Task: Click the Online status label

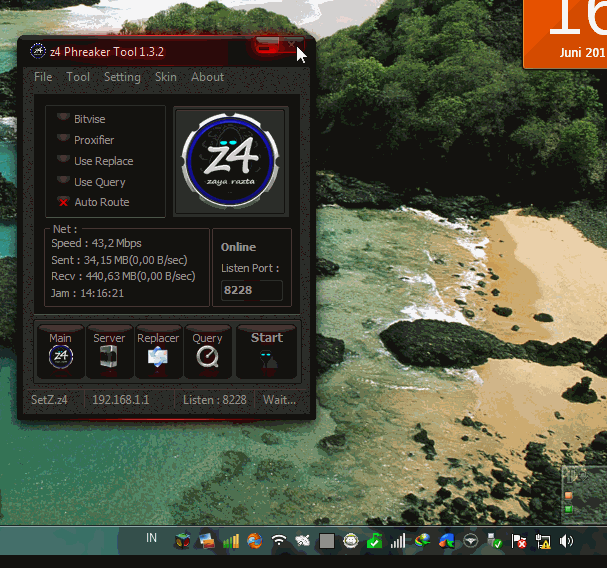Action: pos(238,247)
